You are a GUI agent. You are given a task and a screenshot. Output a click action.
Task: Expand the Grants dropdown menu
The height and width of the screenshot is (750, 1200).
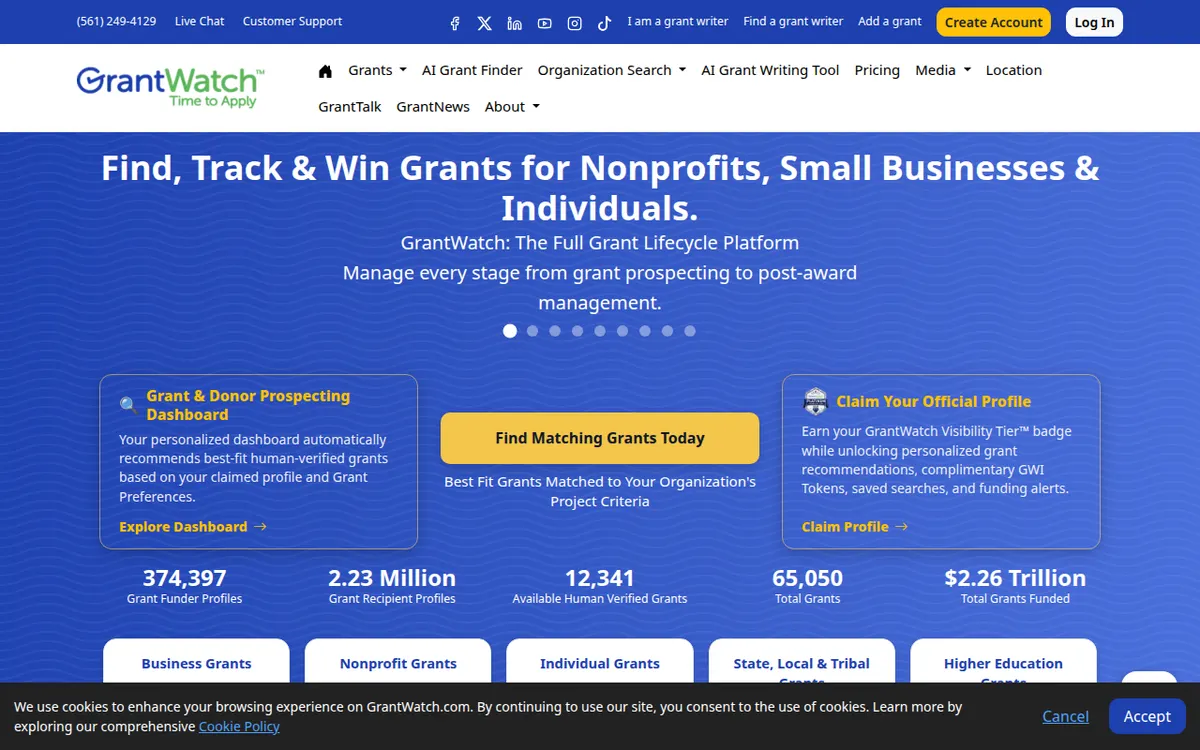tap(377, 70)
